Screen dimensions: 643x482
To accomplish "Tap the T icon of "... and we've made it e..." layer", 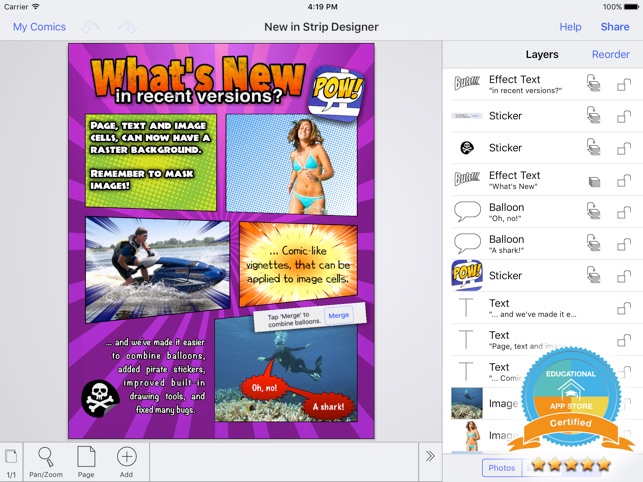I will (x=466, y=308).
